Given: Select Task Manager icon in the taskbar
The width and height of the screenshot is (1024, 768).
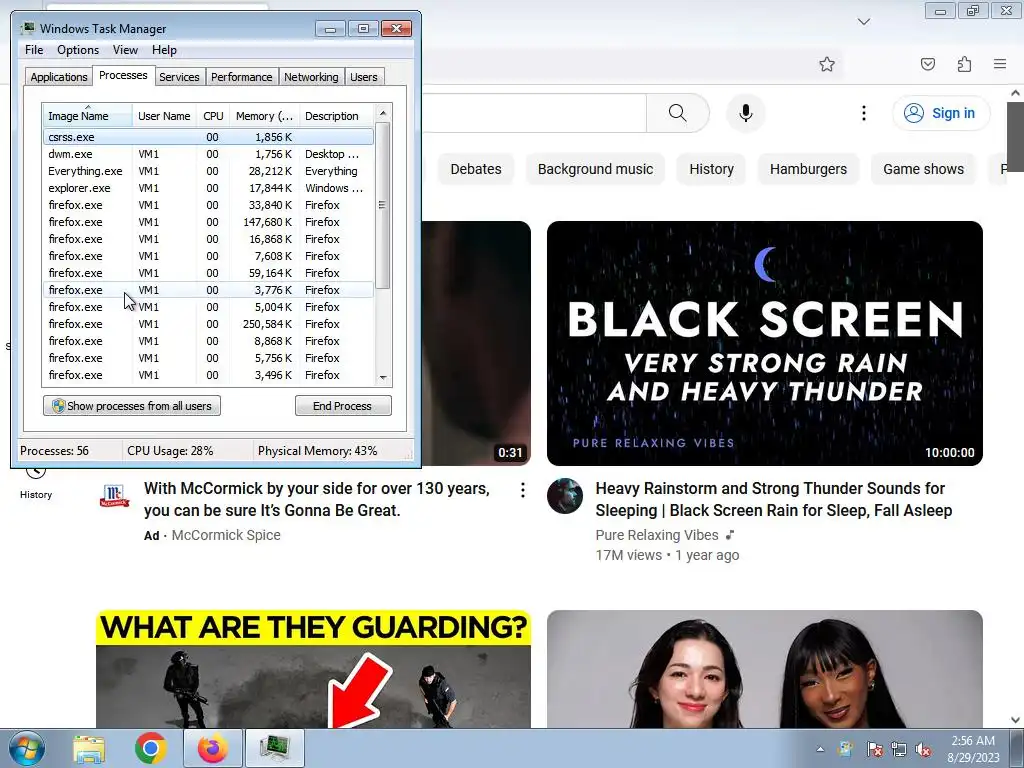Looking at the screenshot, I should [274, 748].
